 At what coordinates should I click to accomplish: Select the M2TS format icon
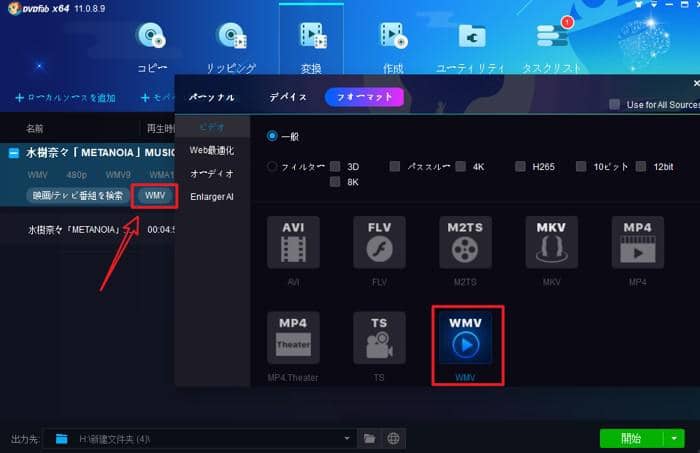coord(465,242)
